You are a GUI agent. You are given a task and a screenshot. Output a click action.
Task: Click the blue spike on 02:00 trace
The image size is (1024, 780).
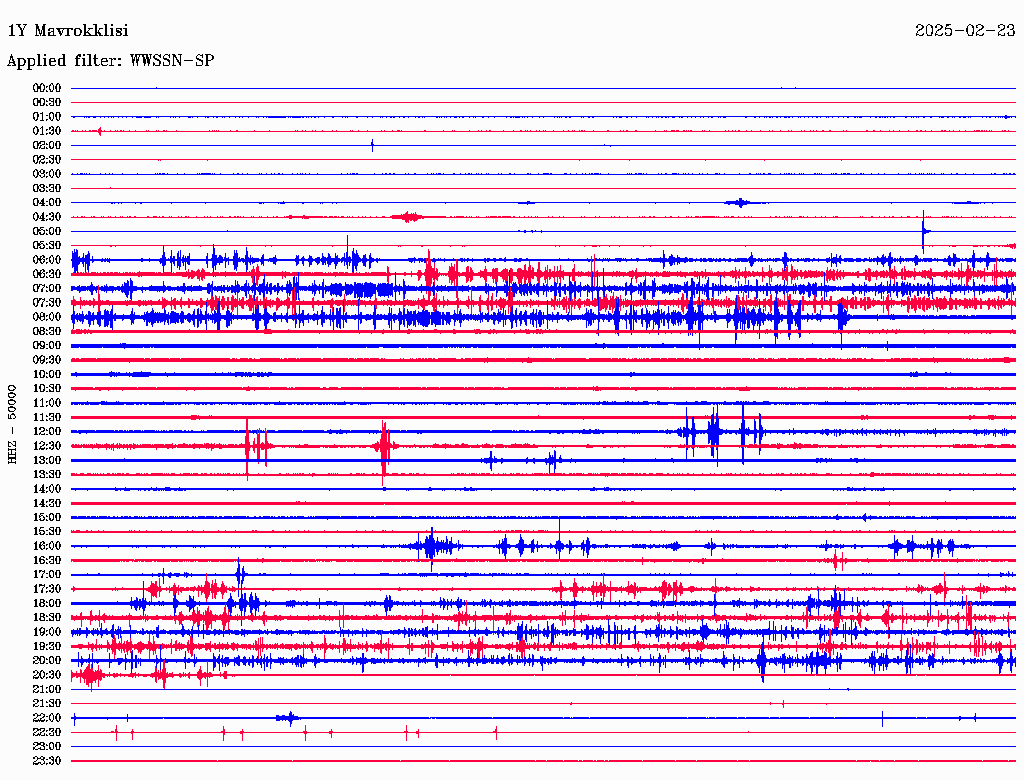click(372, 145)
